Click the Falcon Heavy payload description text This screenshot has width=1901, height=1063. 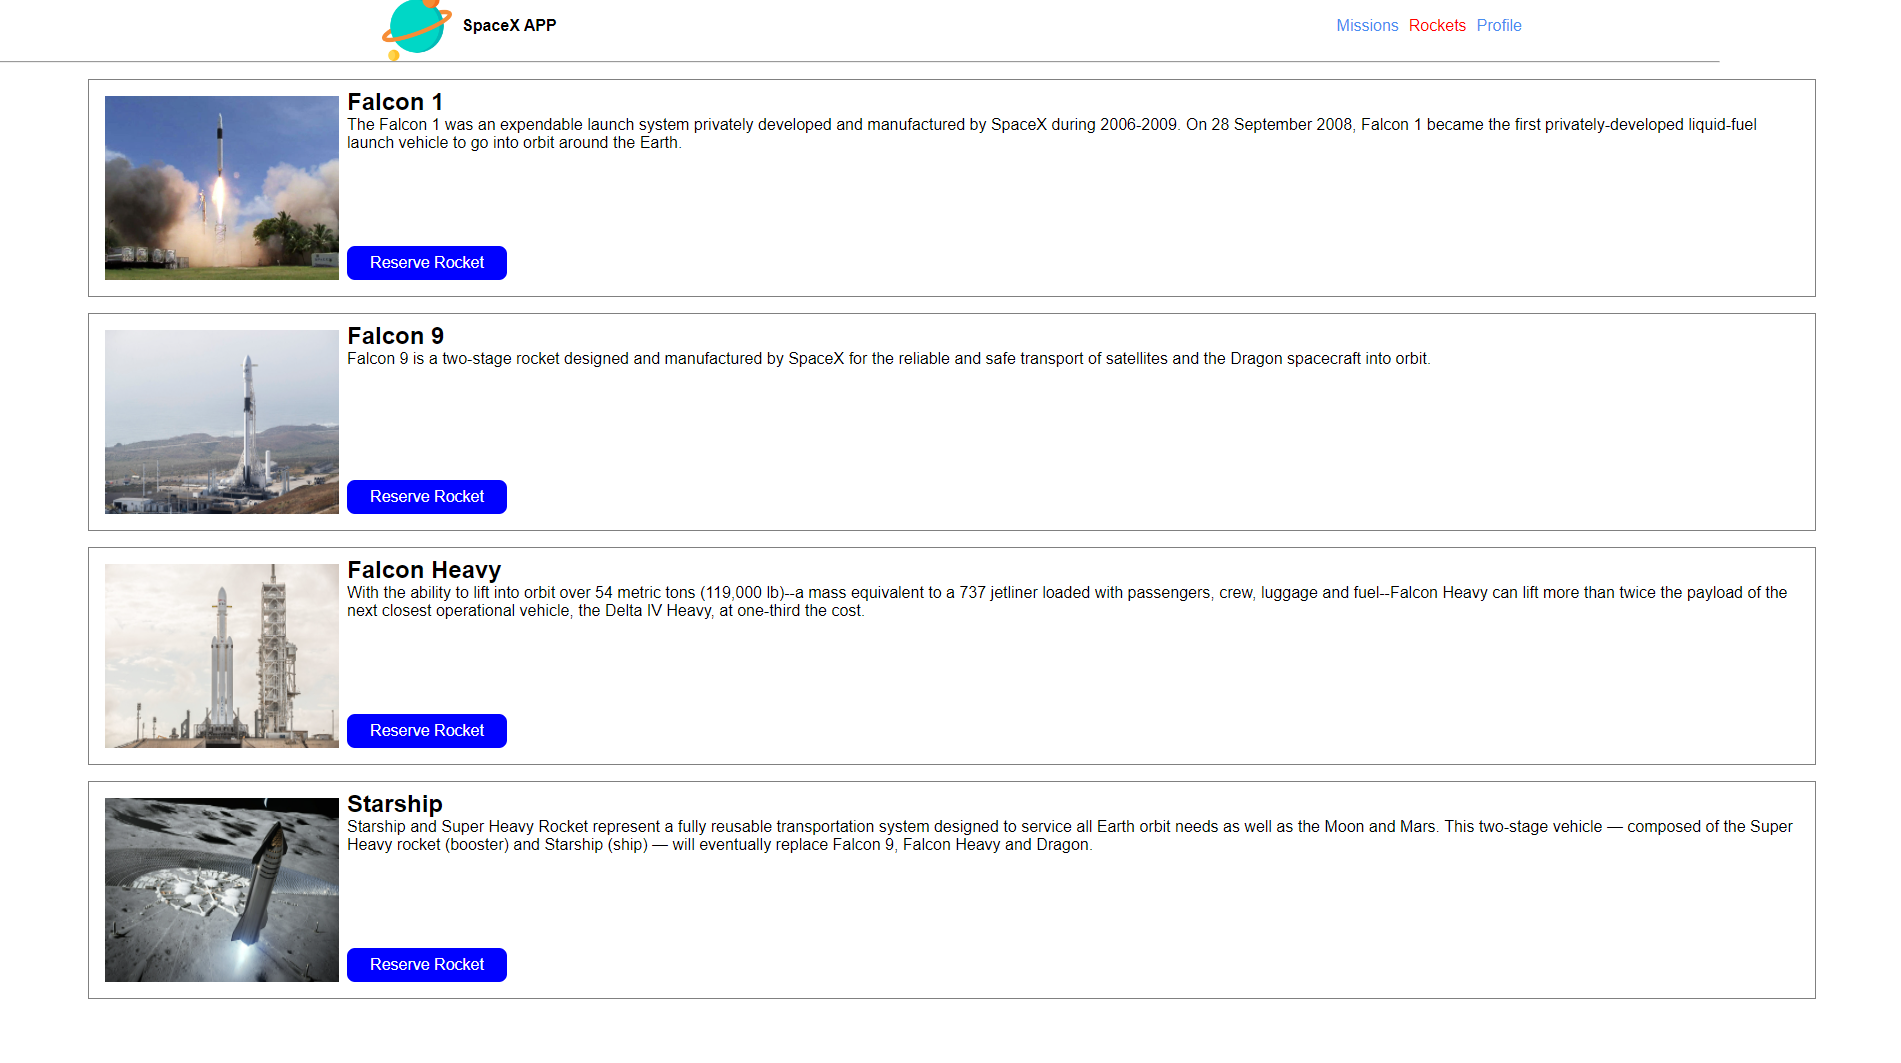pyautogui.click(x=1067, y=602)
